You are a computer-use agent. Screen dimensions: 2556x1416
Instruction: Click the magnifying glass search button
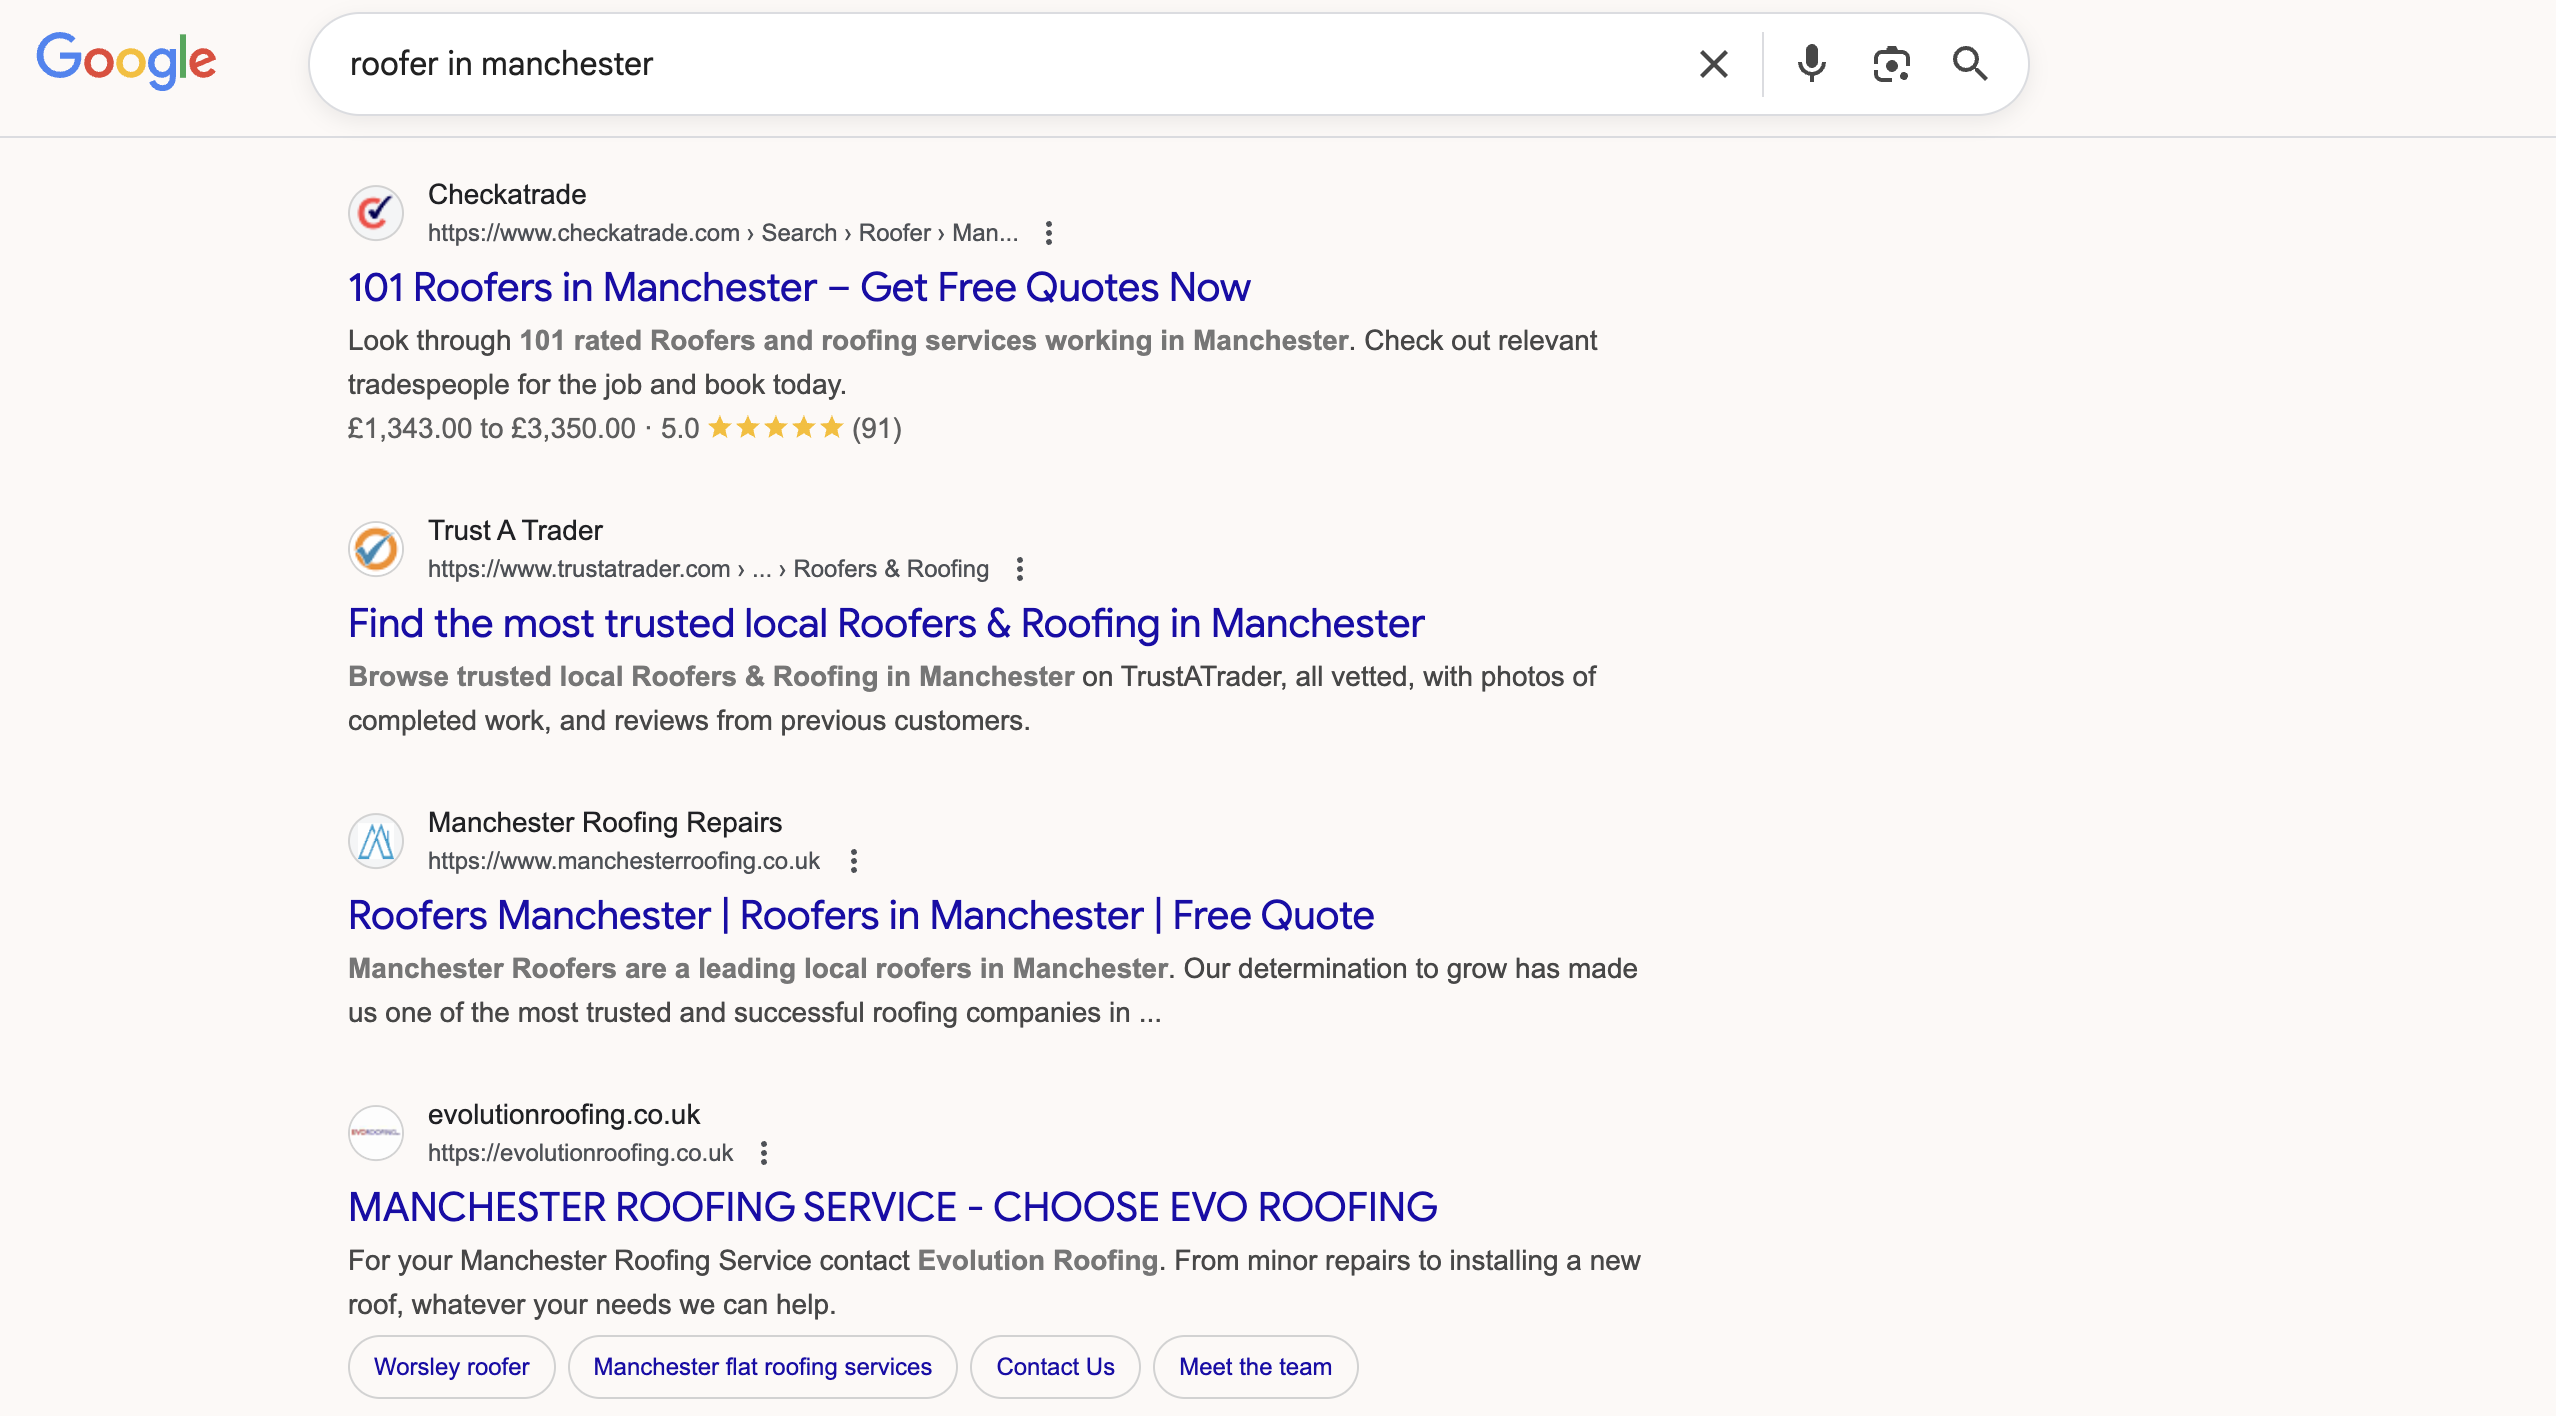tap(1970, 64)
